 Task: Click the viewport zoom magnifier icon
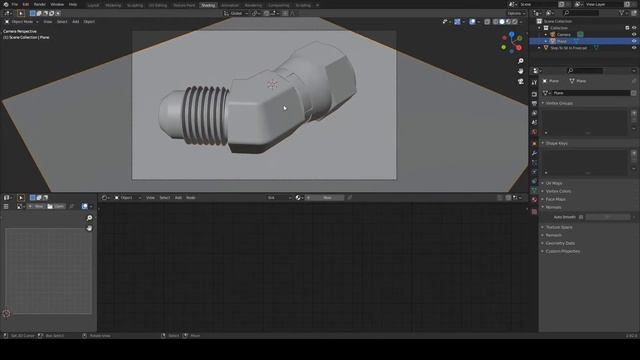point(520,61)
